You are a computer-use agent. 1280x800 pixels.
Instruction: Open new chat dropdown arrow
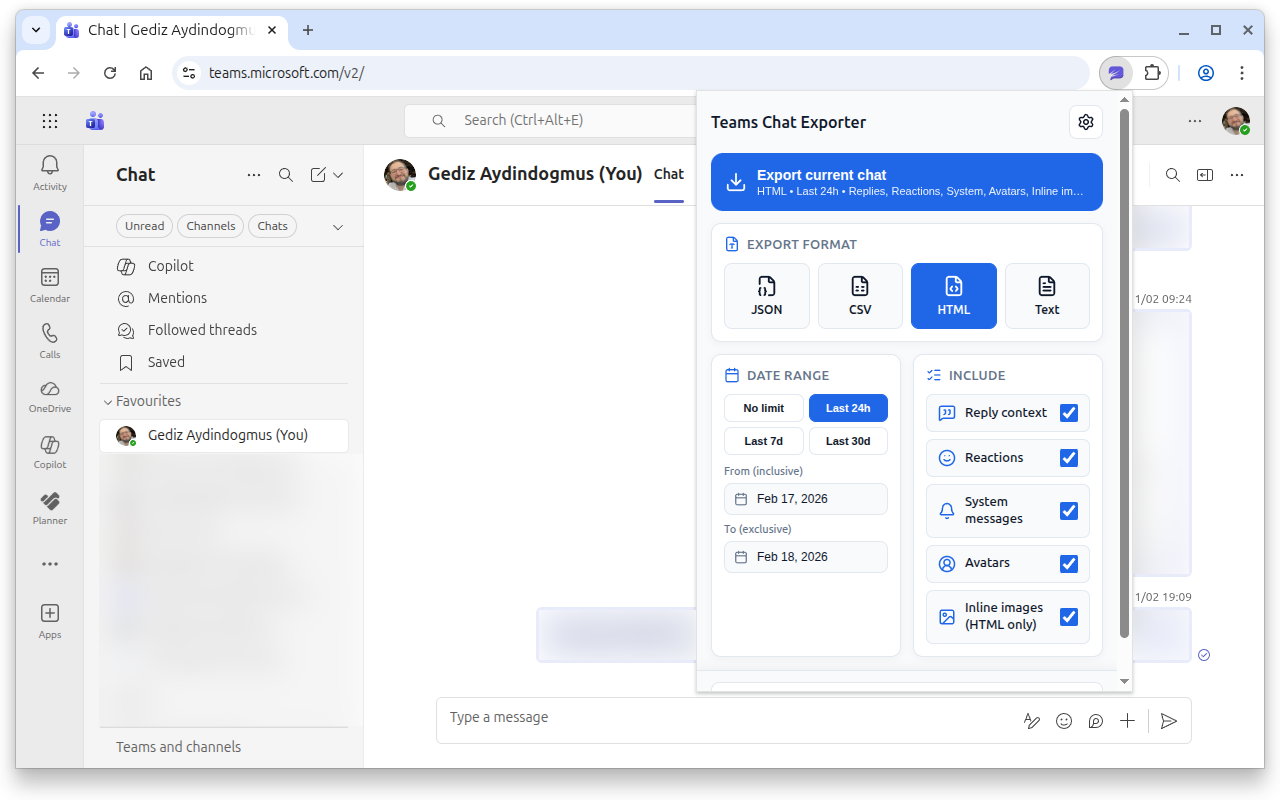338,175
